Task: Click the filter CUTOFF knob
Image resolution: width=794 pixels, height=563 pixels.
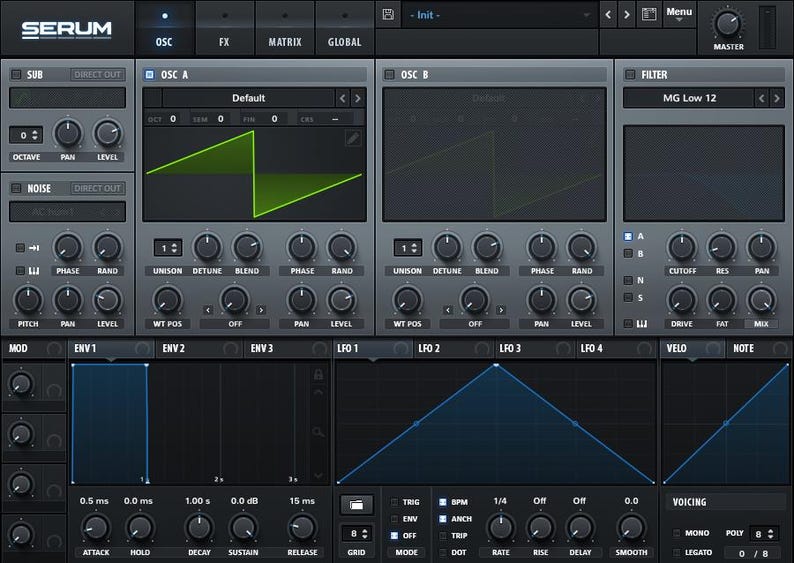Action: (682, 247)
